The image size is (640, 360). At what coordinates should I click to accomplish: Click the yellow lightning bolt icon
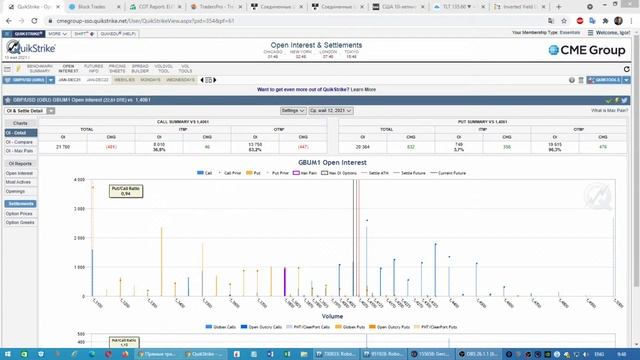click(x=18, y=69)
